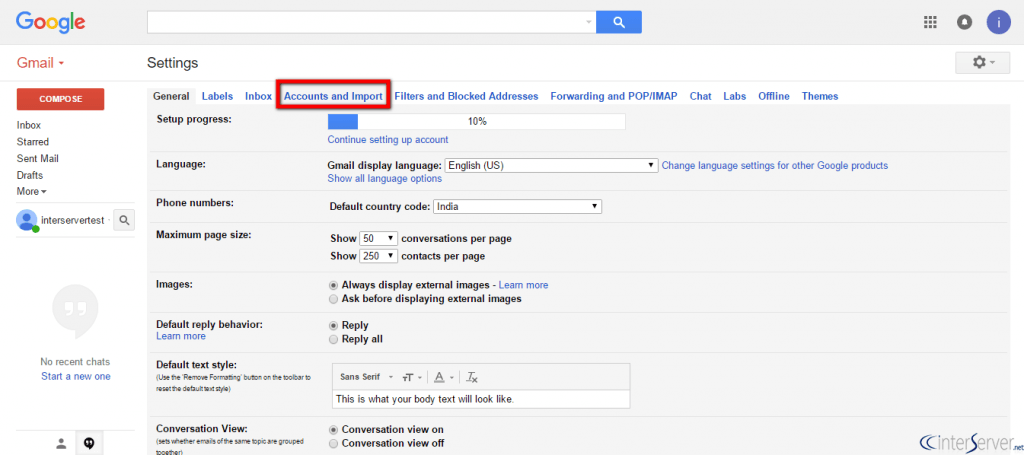
Task: Search contacts with the magnifier button
Action: coord(124,220)
